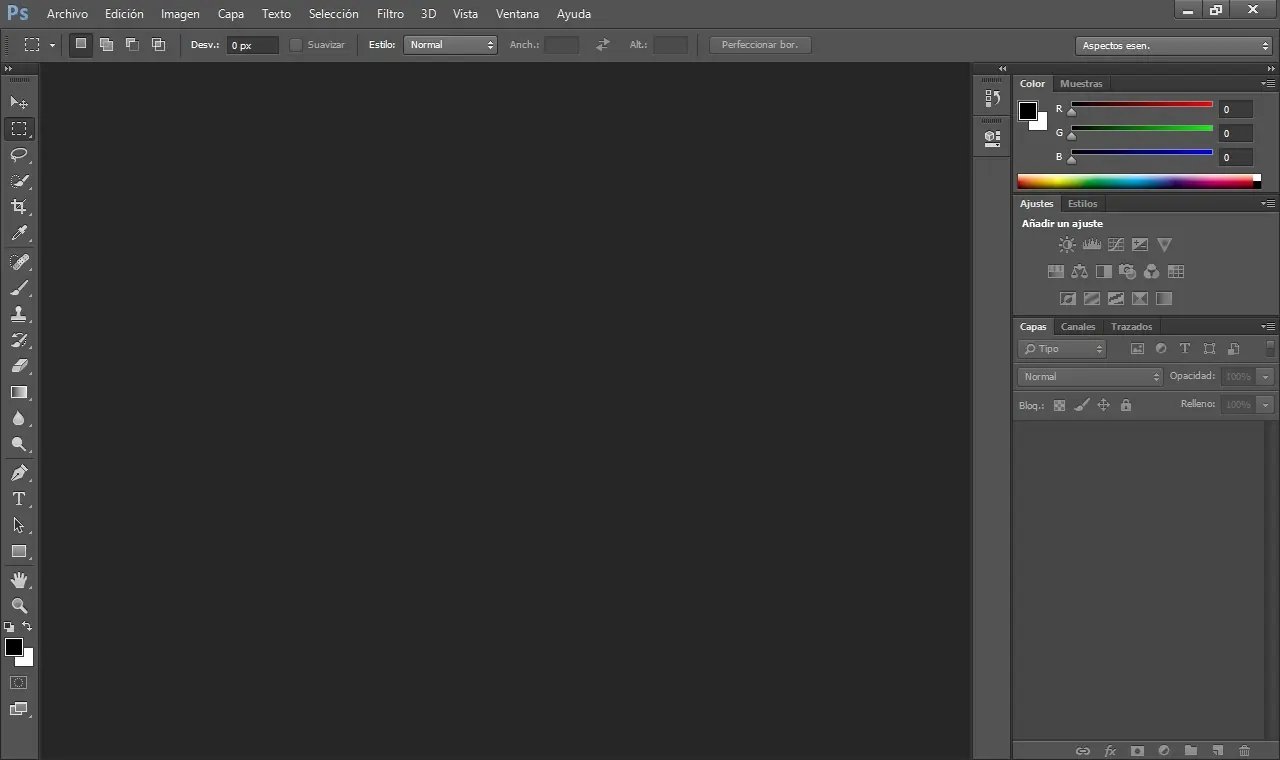Viewport: 1280px width, 760px height.
Task: Select the Brush tool
Action: [18, 288]
